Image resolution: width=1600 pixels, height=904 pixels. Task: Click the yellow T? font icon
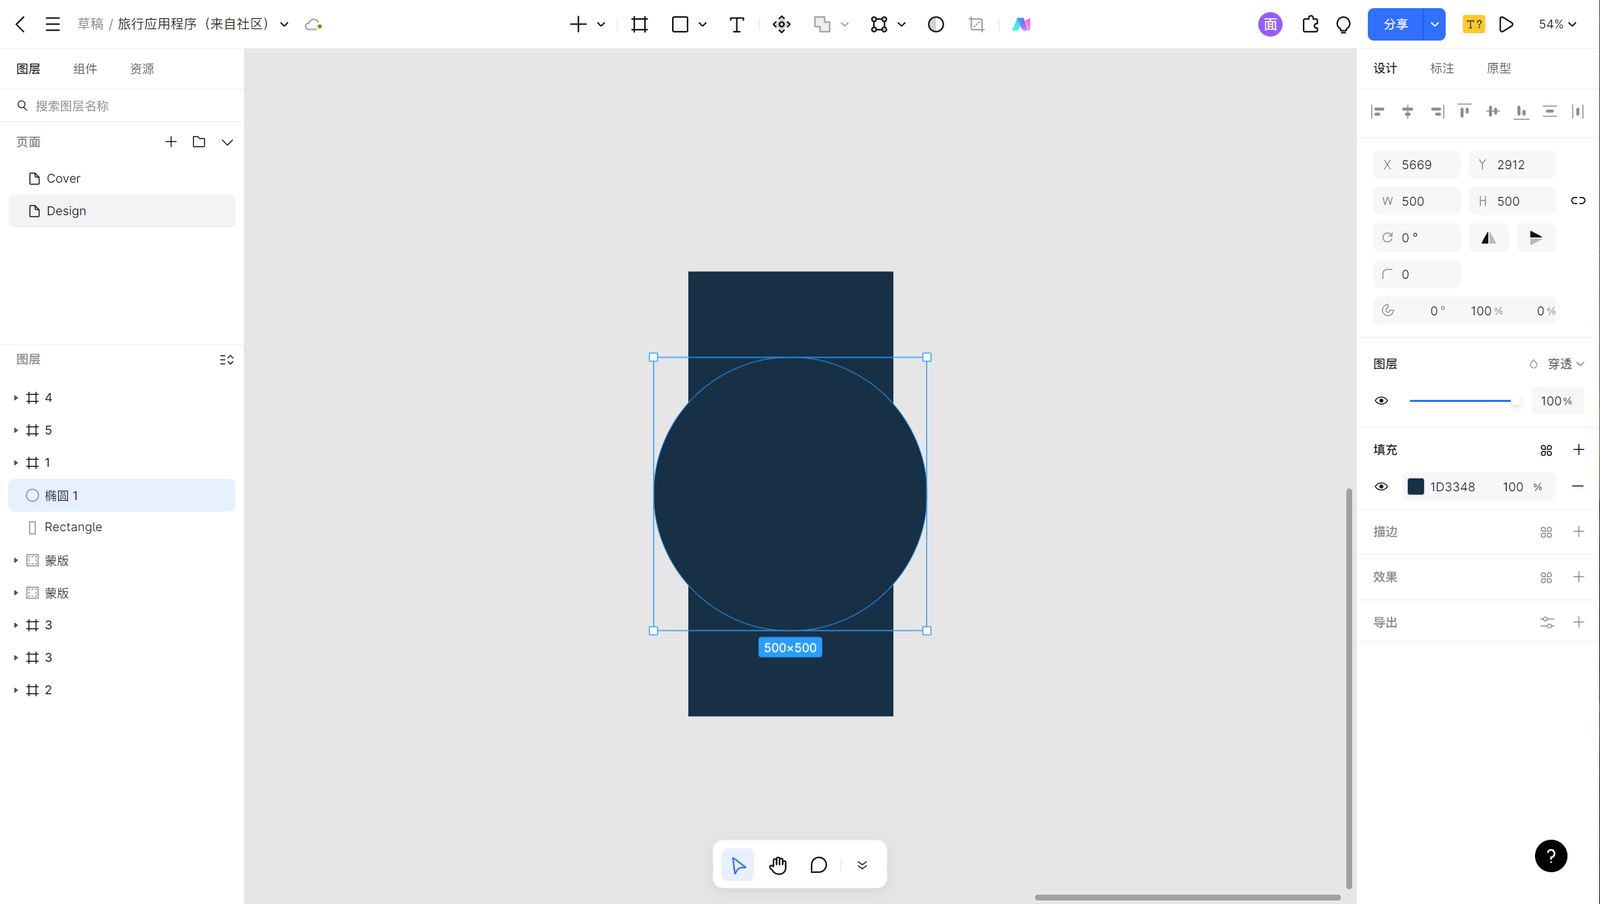1474,24
